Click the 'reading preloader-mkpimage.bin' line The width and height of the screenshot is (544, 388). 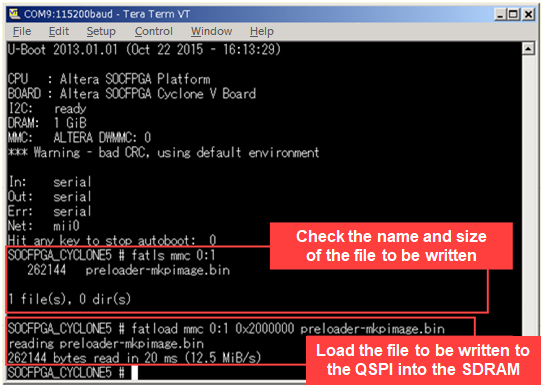106,344
